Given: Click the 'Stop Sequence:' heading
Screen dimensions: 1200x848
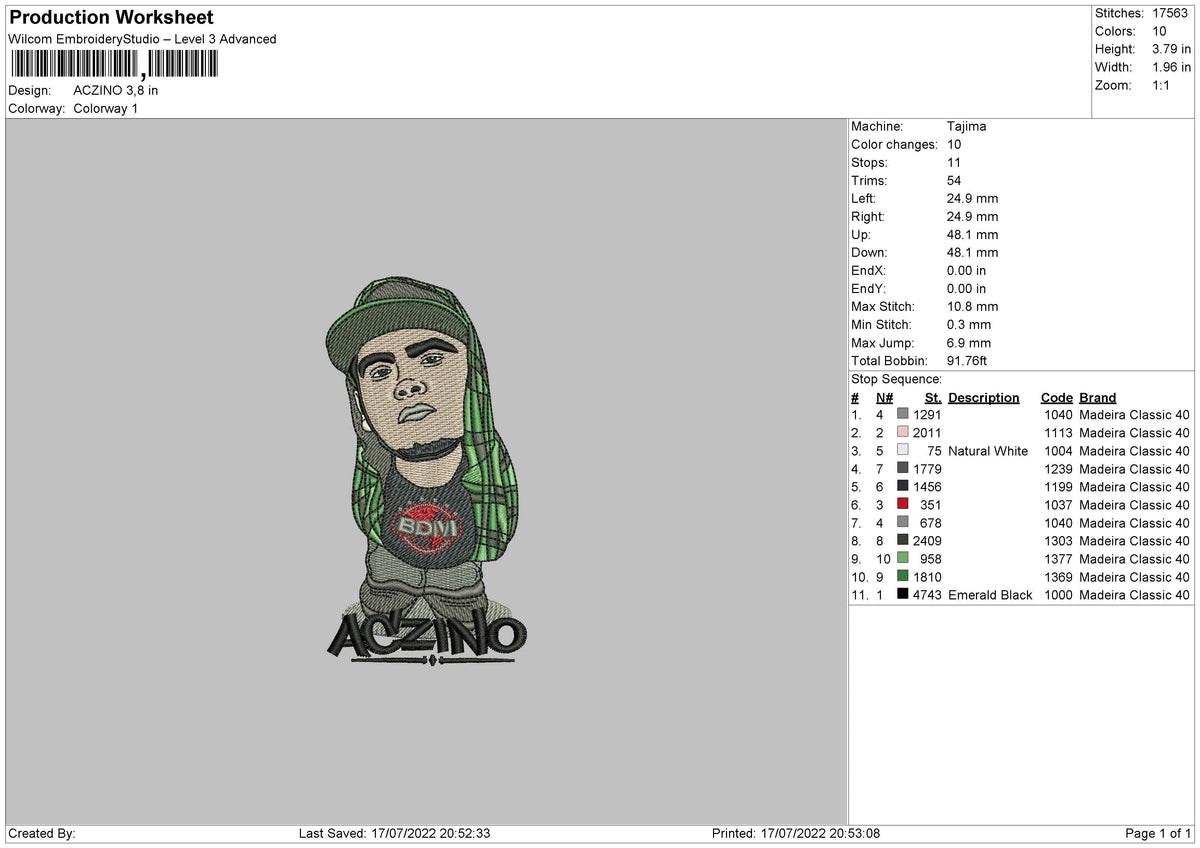Looking at the screenshot, I should 896,379.
